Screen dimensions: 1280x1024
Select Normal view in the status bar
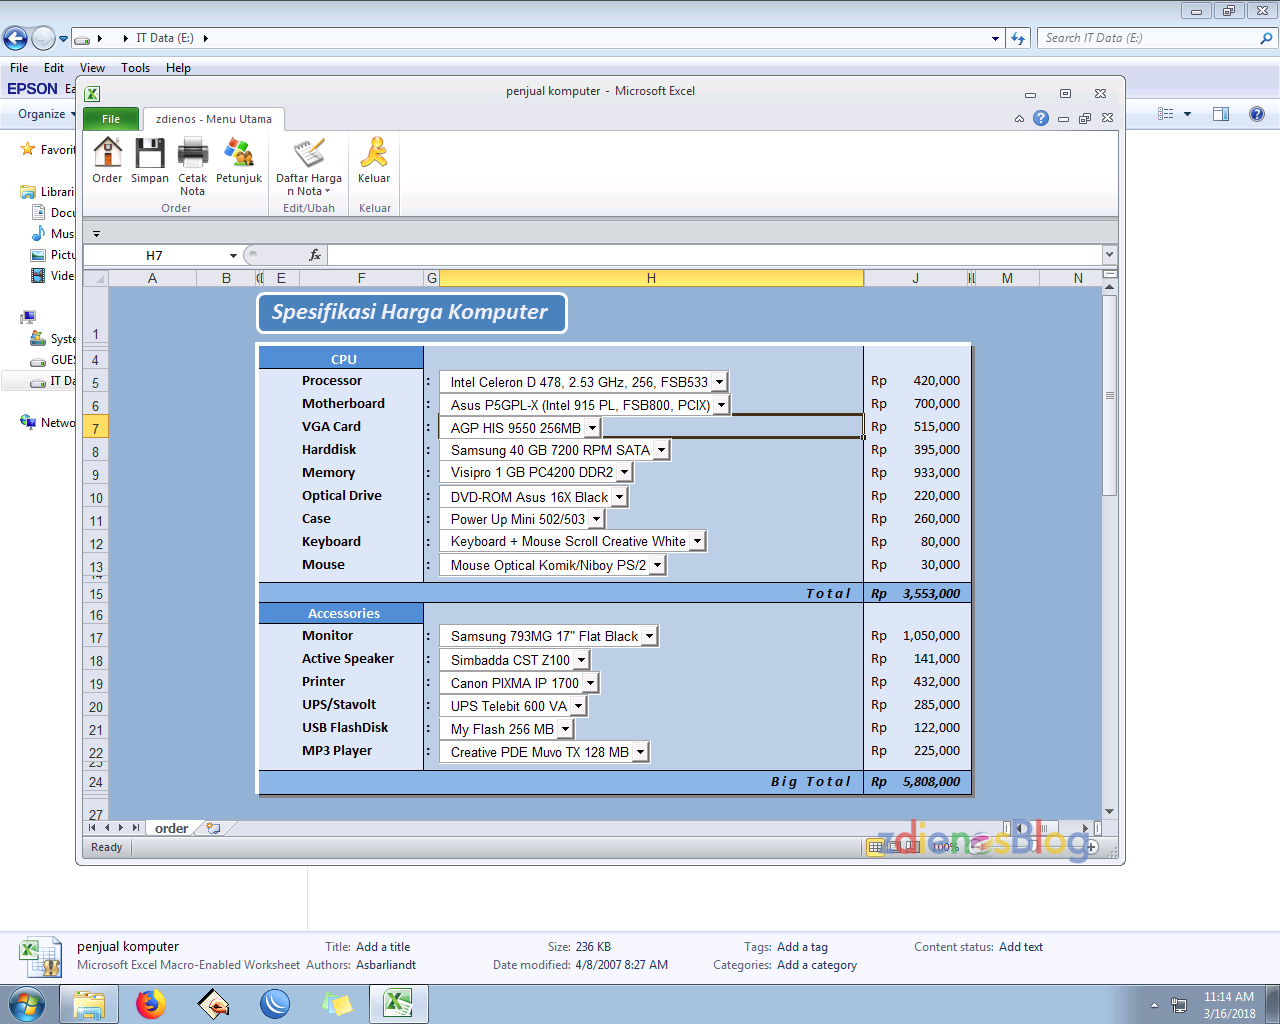[876, 847]
